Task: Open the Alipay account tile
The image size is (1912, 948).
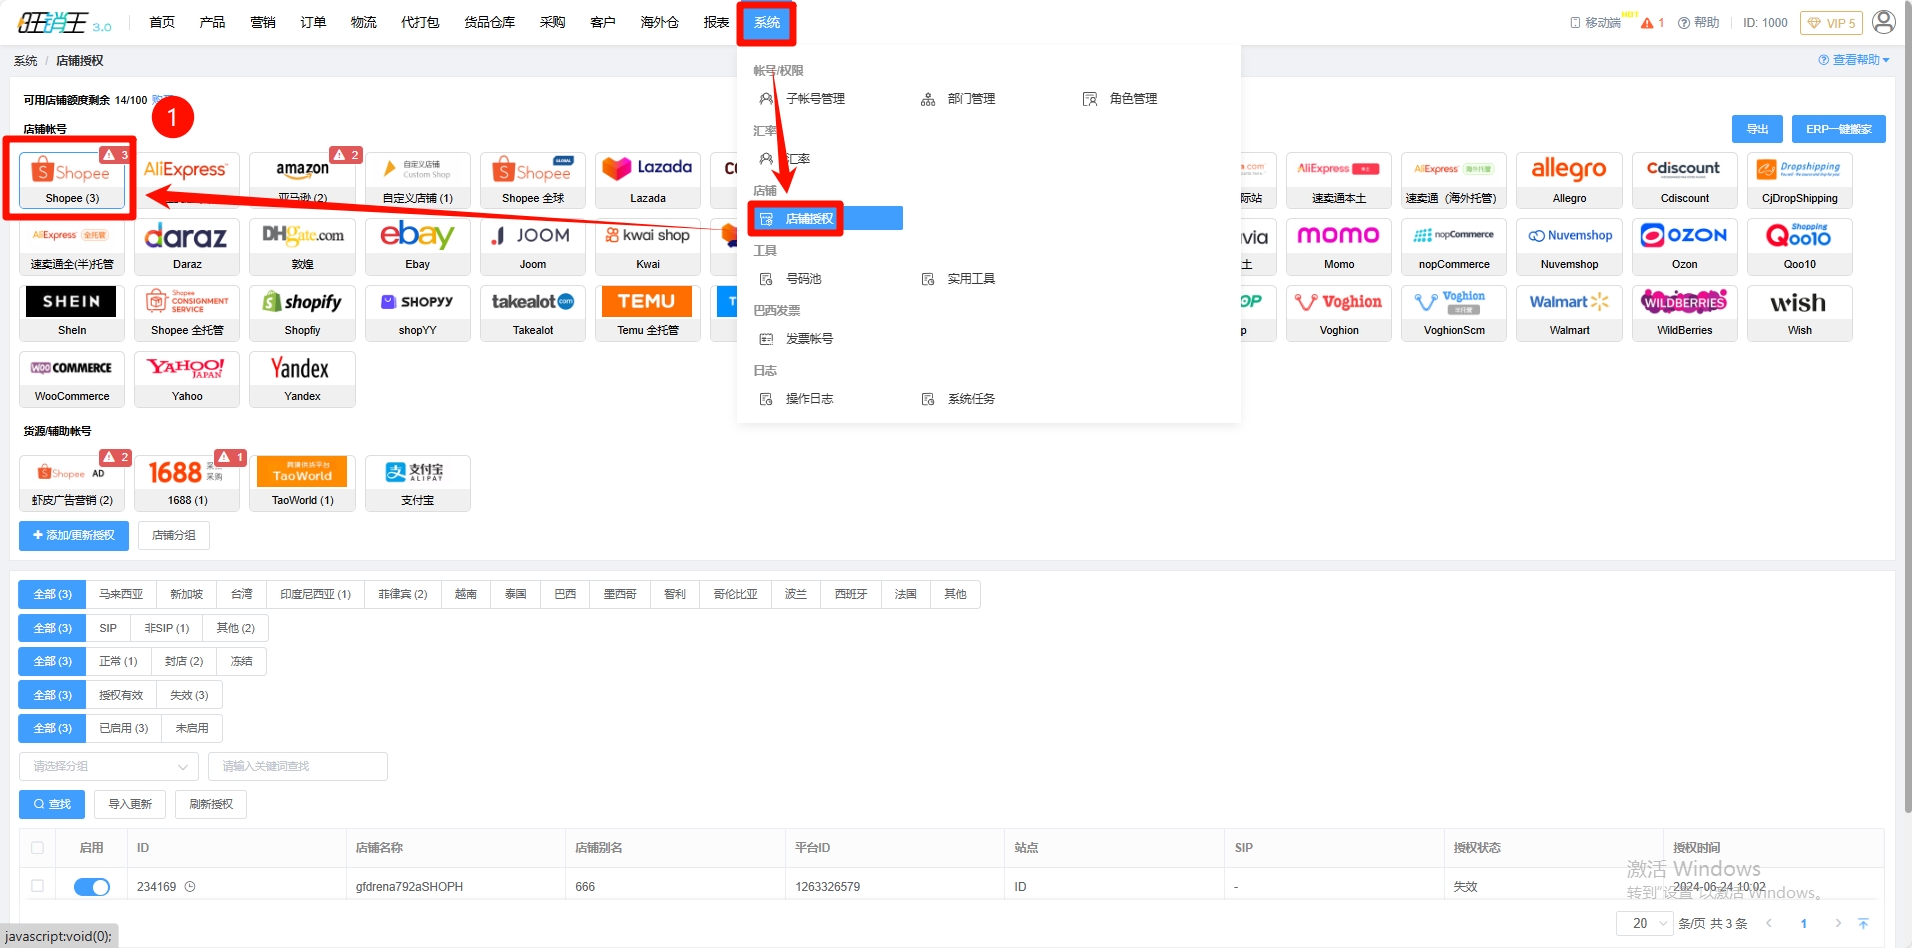Action: tap(417, 482)
